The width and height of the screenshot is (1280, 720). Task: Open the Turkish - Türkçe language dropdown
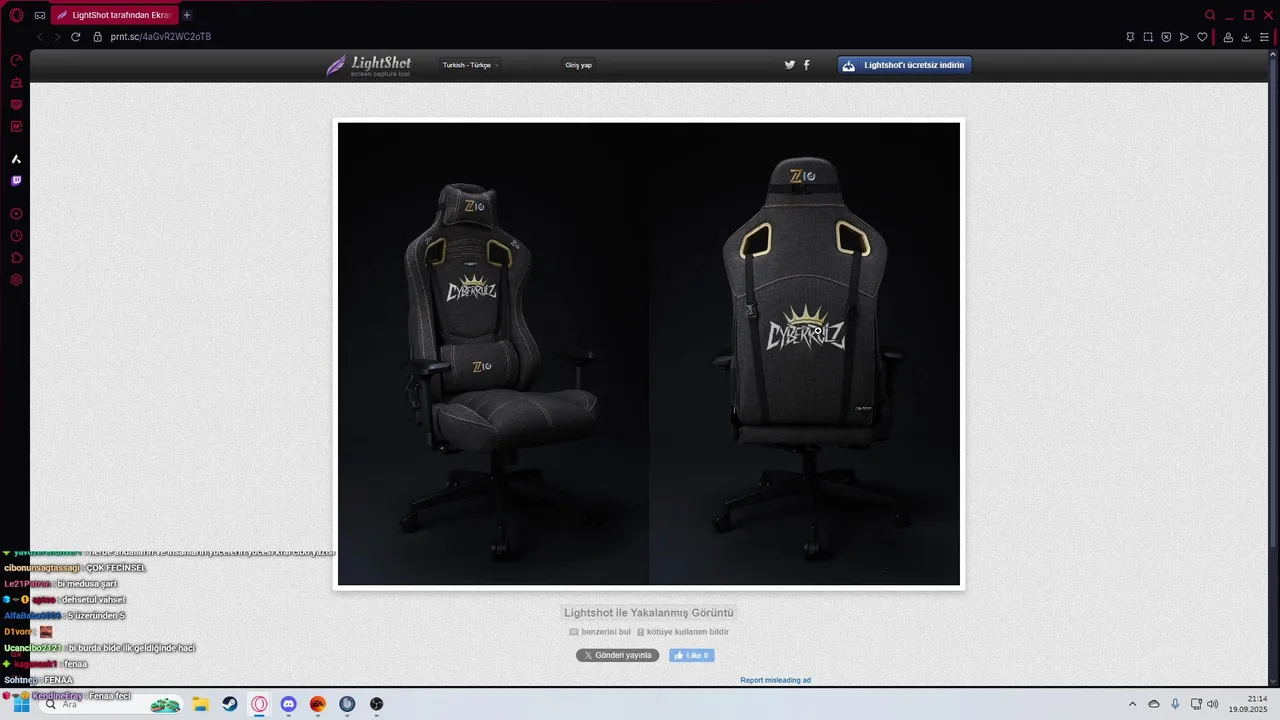tap(470, 65)
